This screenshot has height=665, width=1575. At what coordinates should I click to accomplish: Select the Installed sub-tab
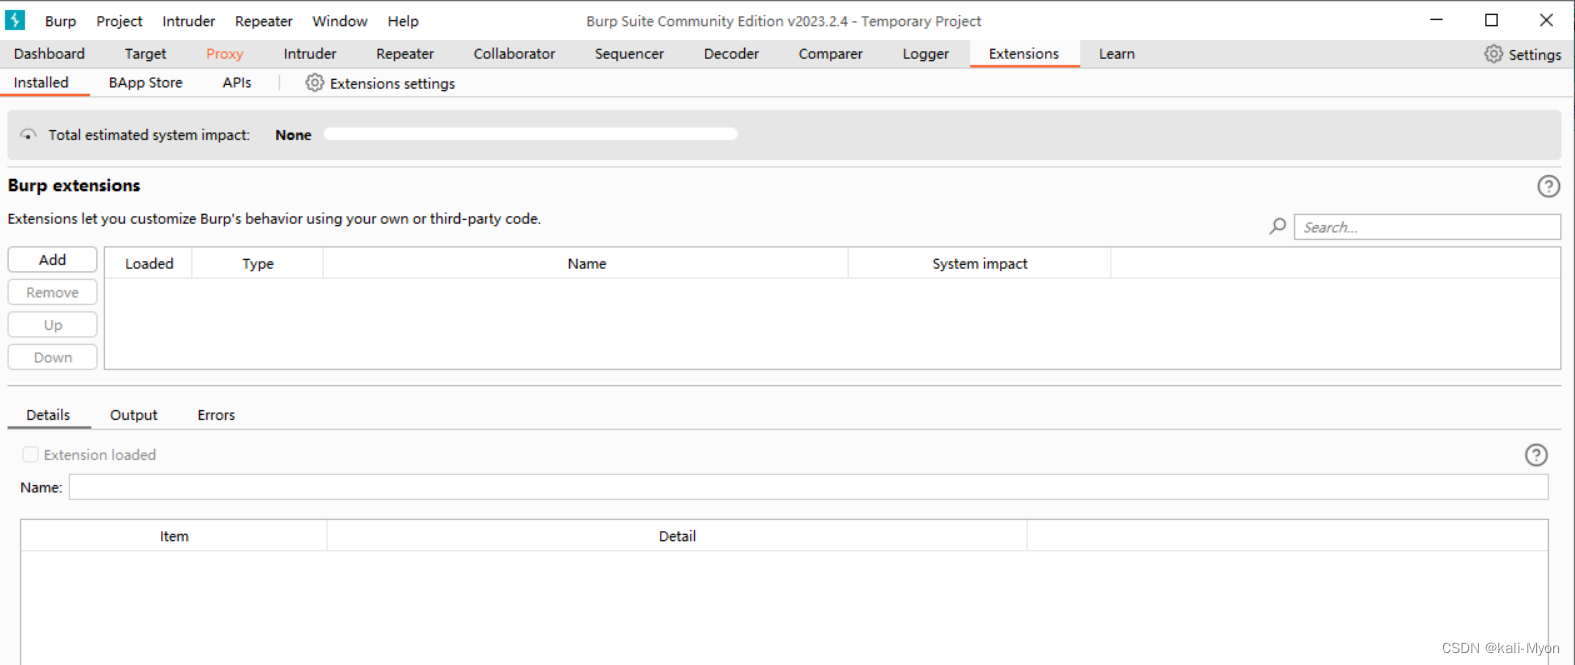[41, 83]
